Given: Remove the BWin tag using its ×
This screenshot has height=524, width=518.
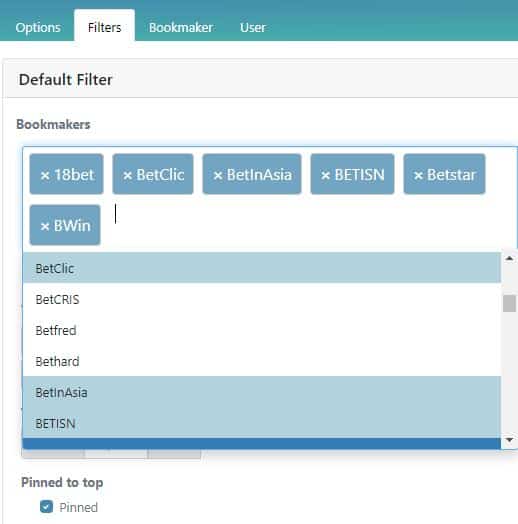Looking at the screenshot, I should [x=45, y=227].
